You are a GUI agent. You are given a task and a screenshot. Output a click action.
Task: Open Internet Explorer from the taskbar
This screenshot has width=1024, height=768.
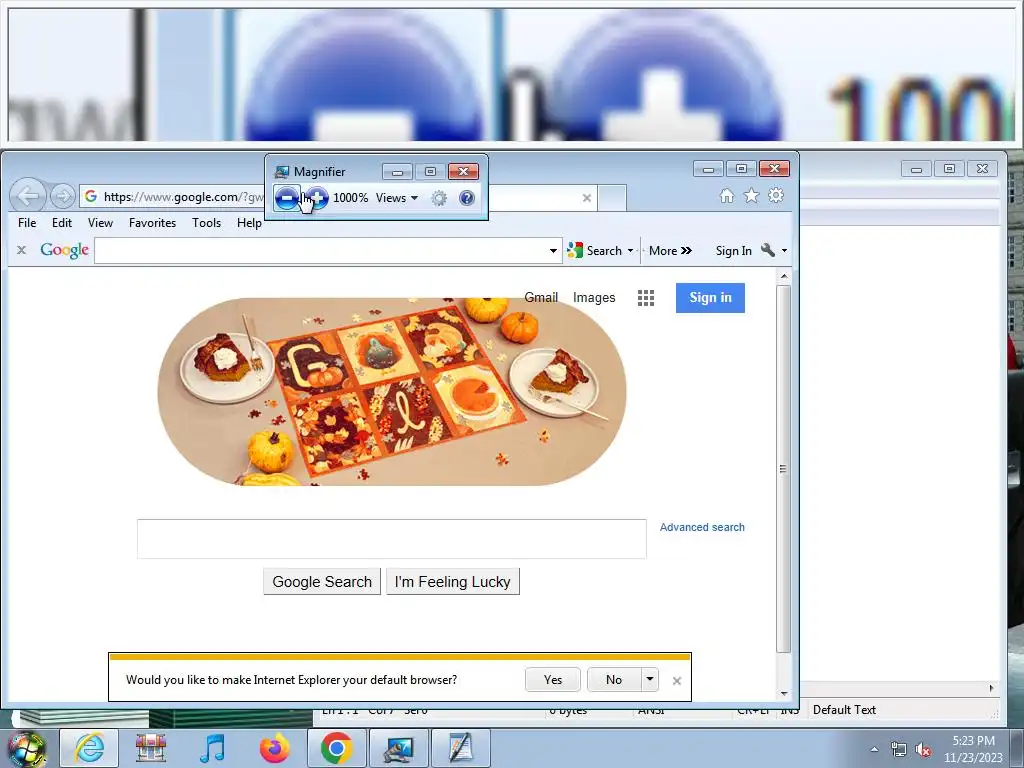pos(89,748)
